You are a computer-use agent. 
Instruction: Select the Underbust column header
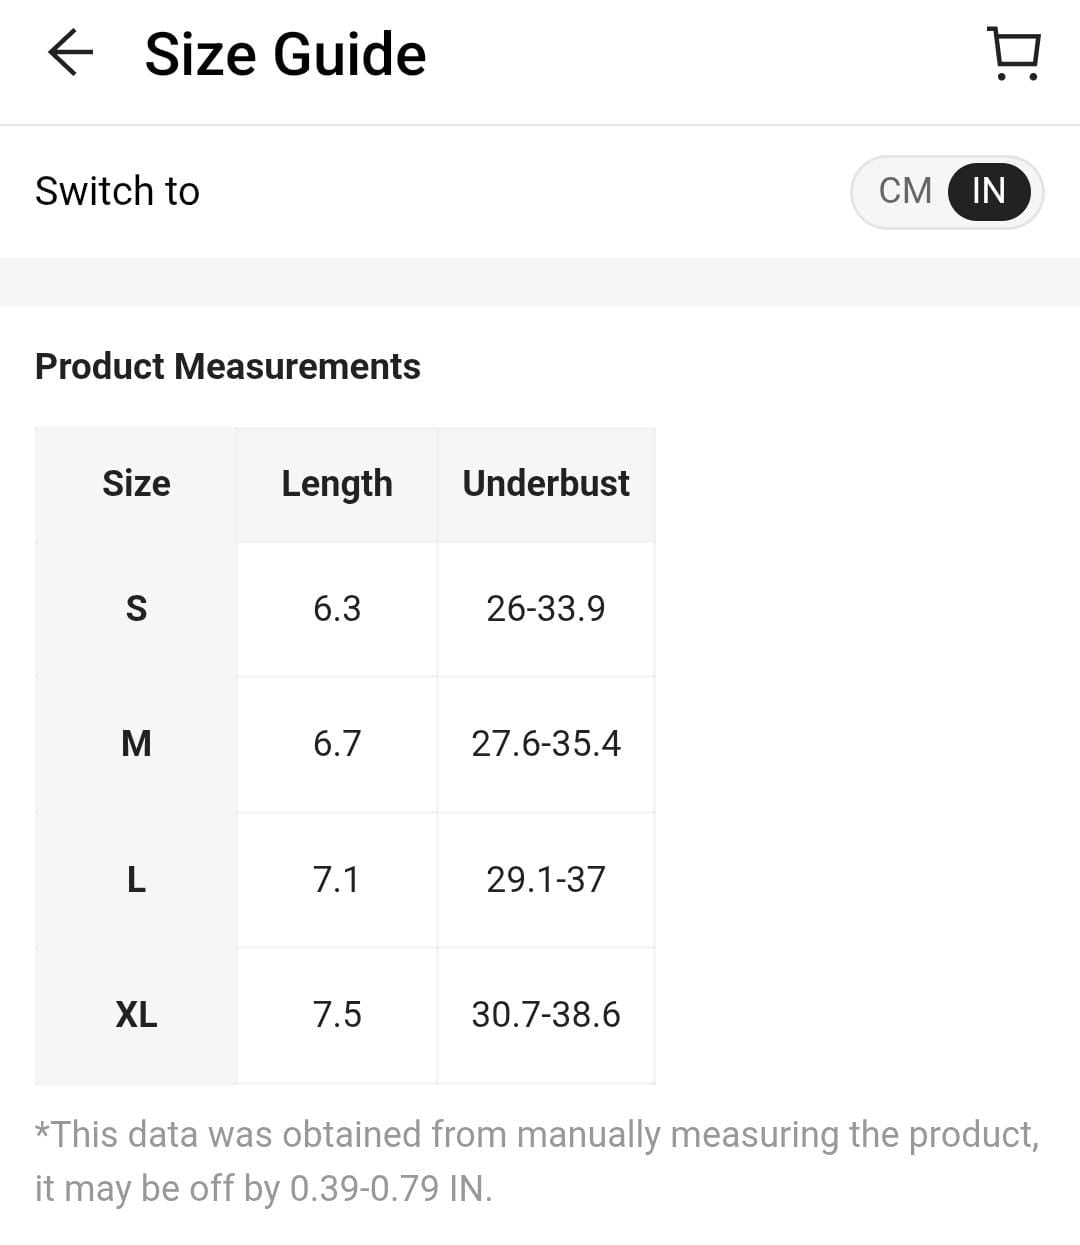546,484
